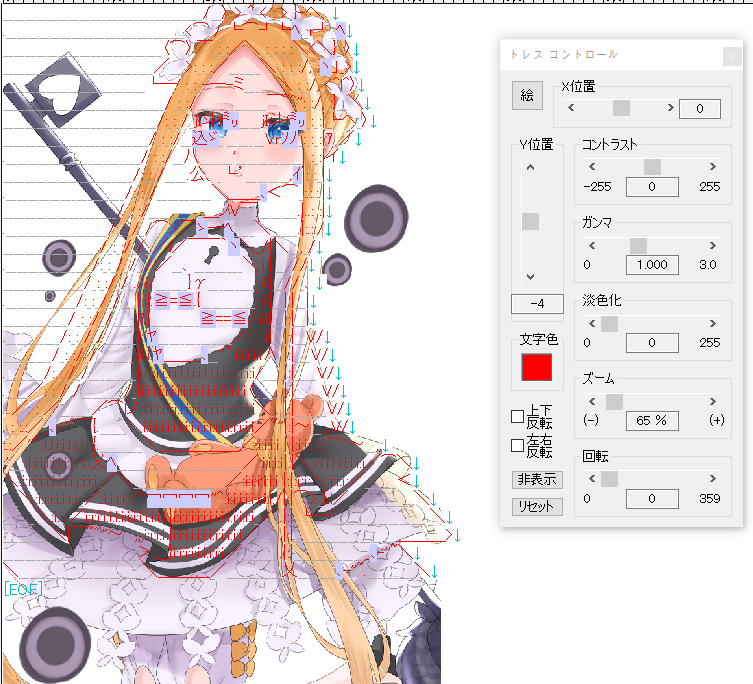The width and height of the screenshot is (753, 684).
Task: Click the Y位置 down arrow
Action: [x=530, y=277]
